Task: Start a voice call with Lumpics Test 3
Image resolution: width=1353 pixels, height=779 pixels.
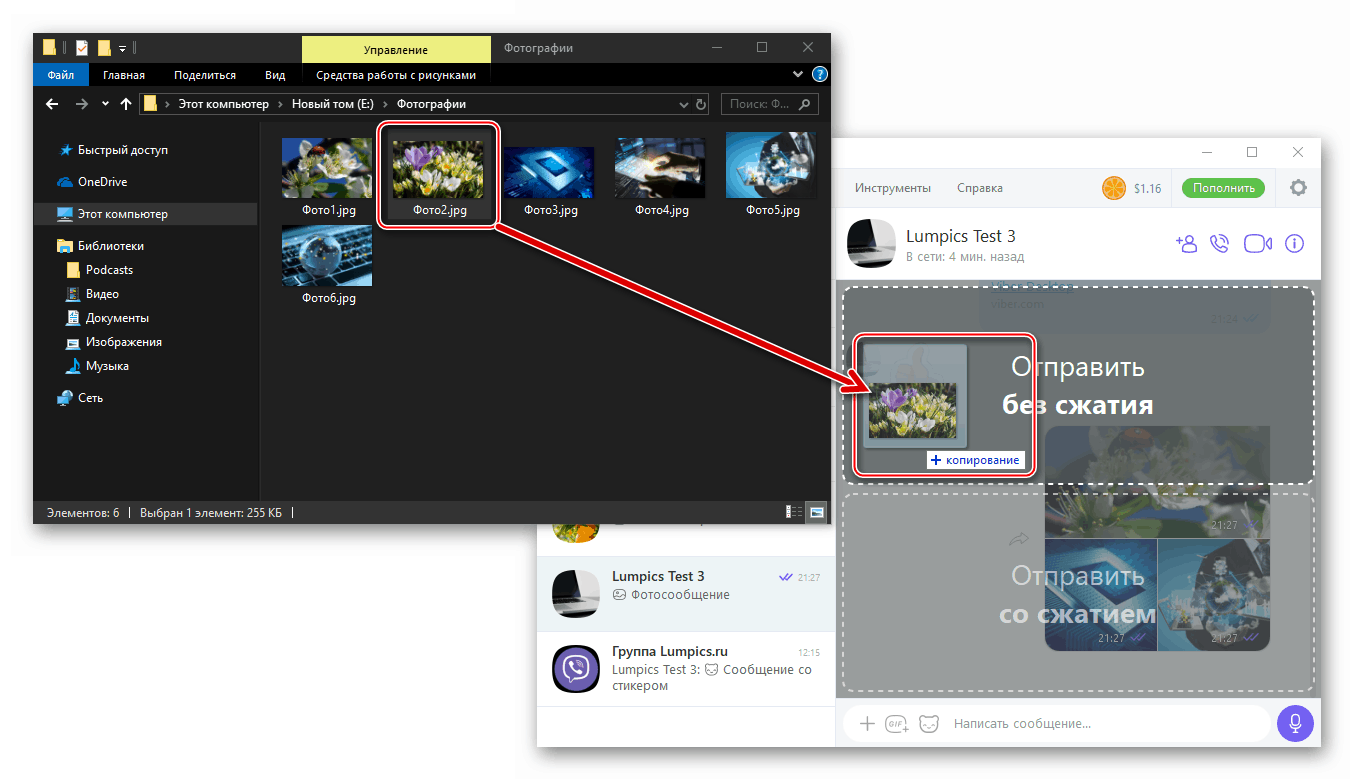Action: tap(1219, 243)
